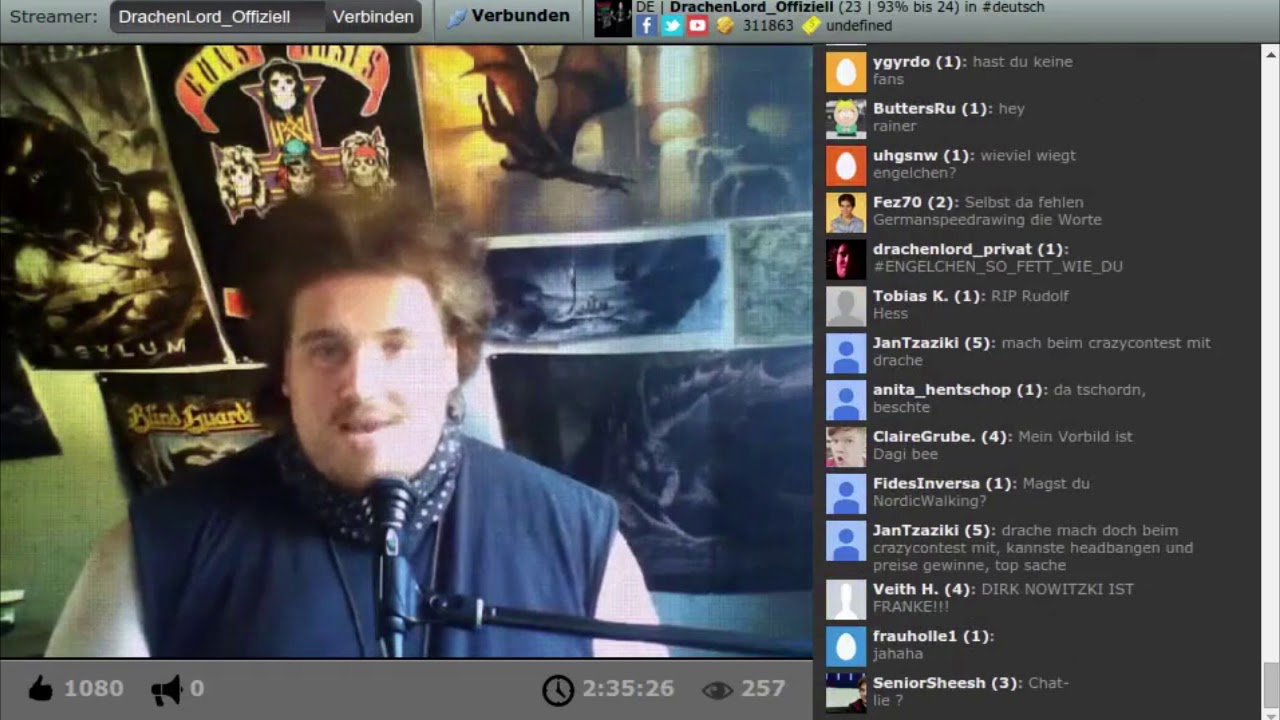Click Veith H.'s avatar
This screenshot has width=1280, height=720.
click(846, 600)
